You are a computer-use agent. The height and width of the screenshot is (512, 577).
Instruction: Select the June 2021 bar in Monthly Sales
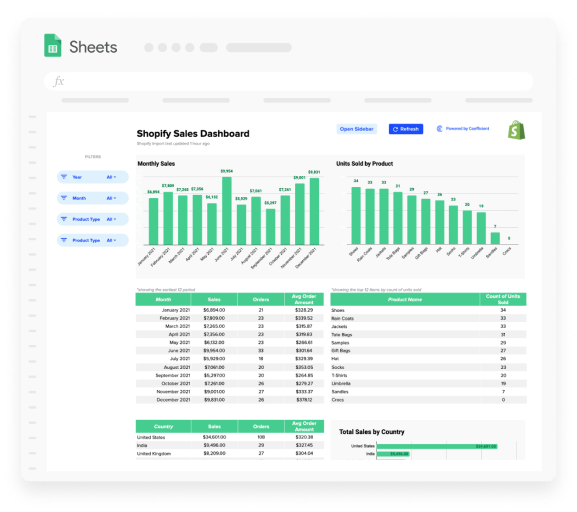tap(227, 211)
